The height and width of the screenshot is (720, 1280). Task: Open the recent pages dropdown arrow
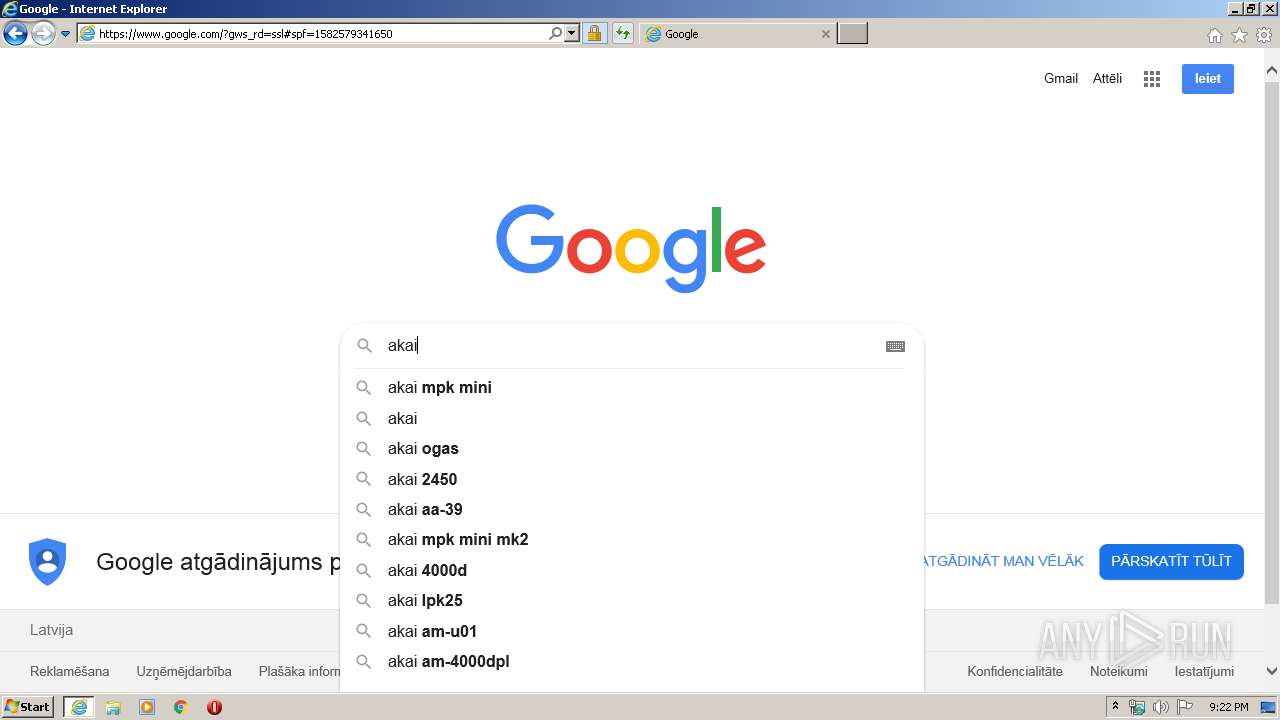65,34
